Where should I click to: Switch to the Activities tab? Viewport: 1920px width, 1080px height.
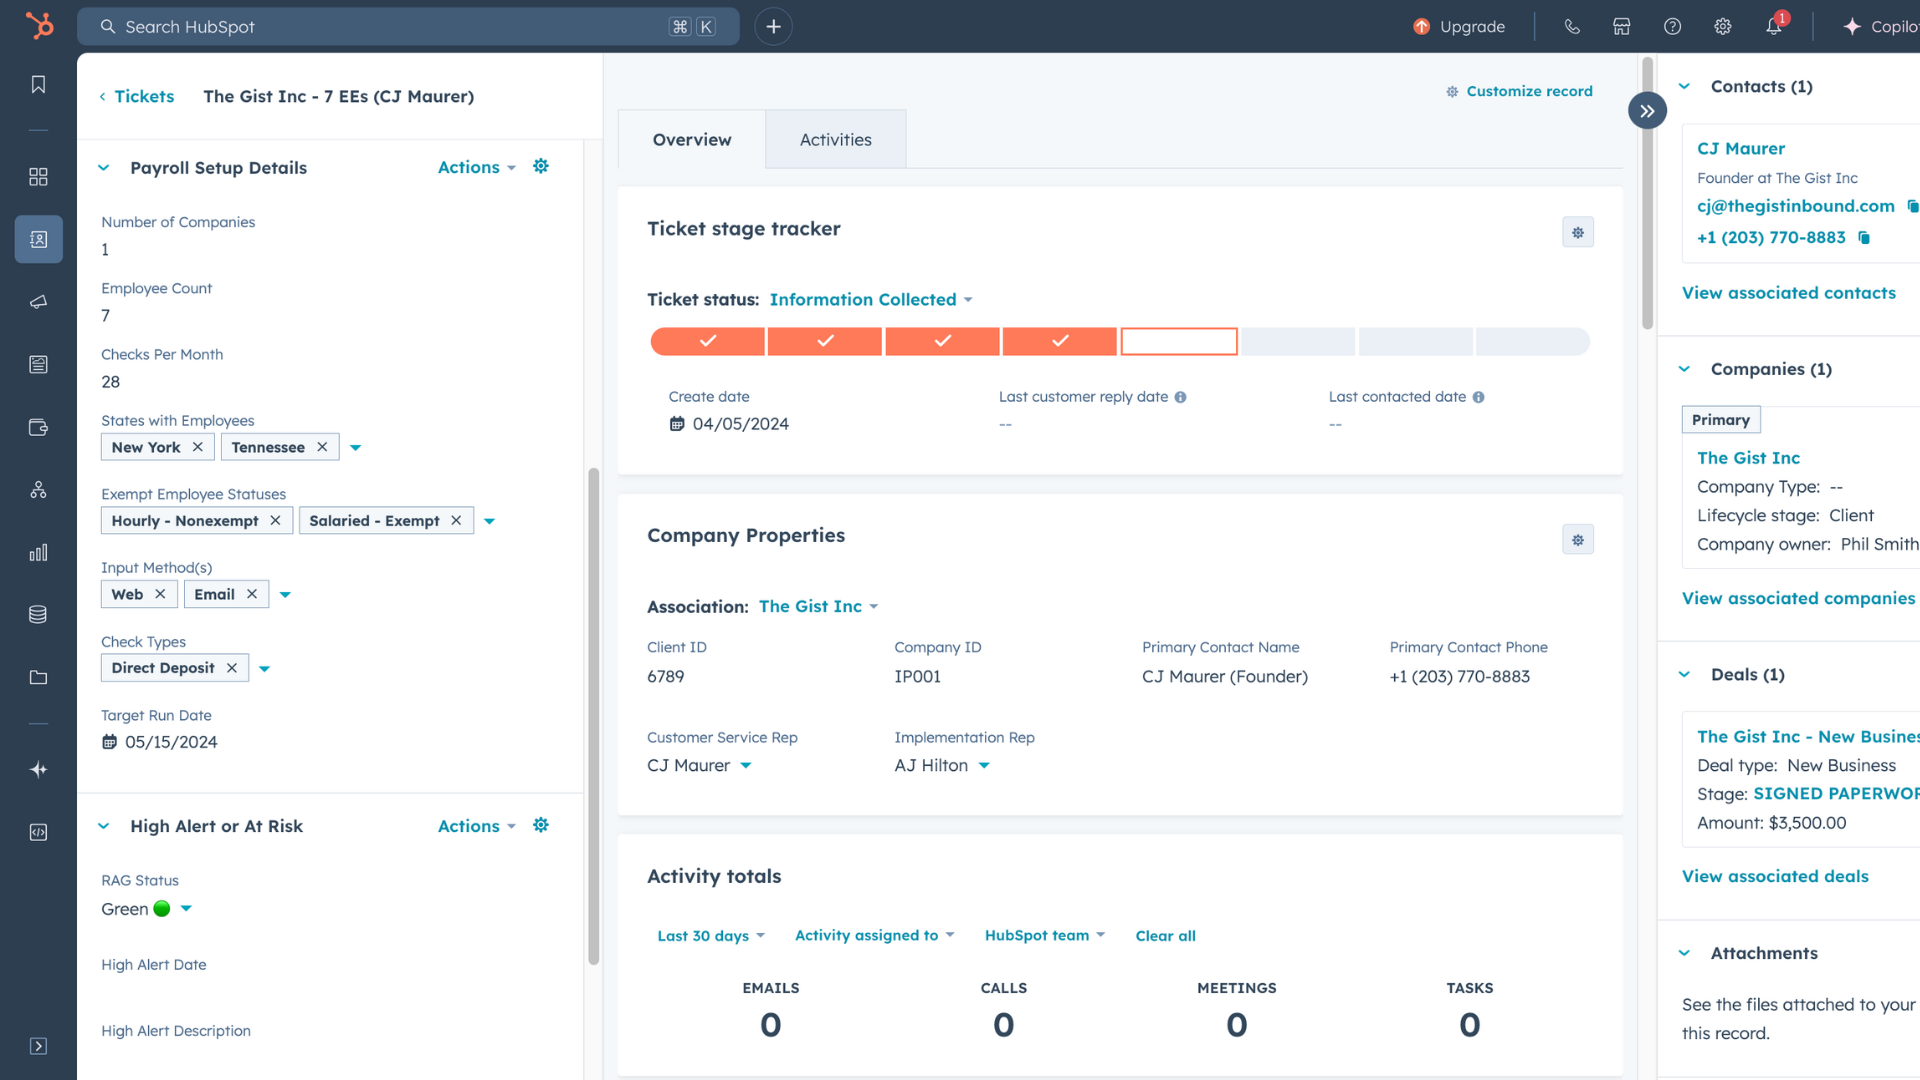point(835,140)
